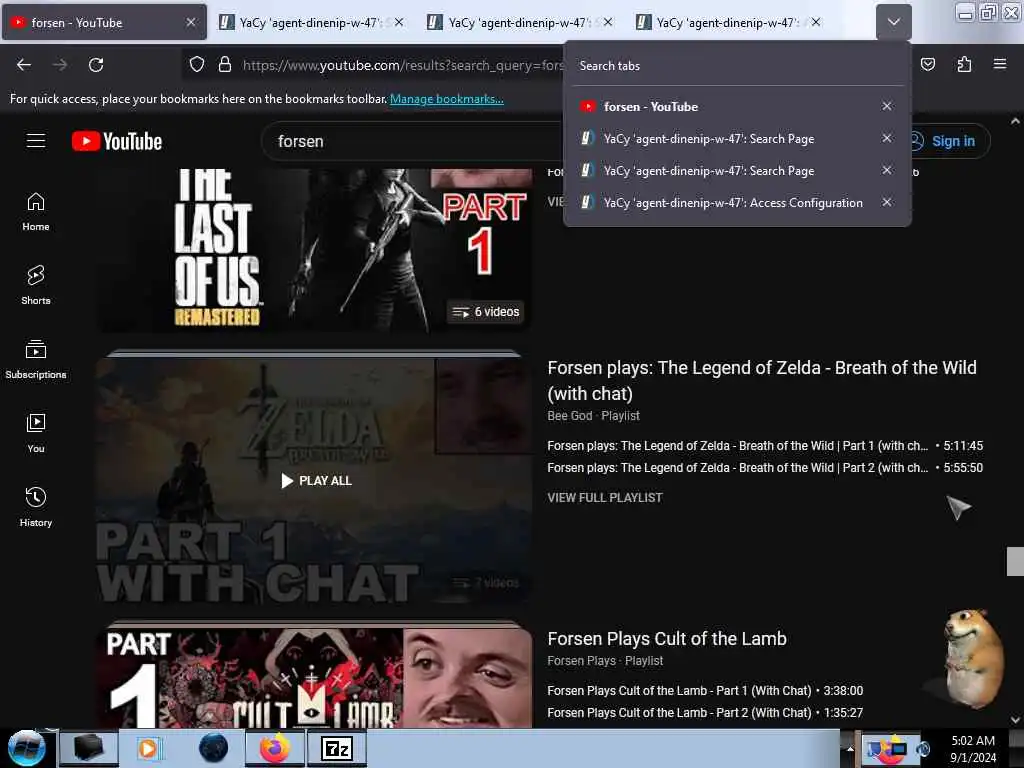Open History in the YouTube sidebar

36,507
